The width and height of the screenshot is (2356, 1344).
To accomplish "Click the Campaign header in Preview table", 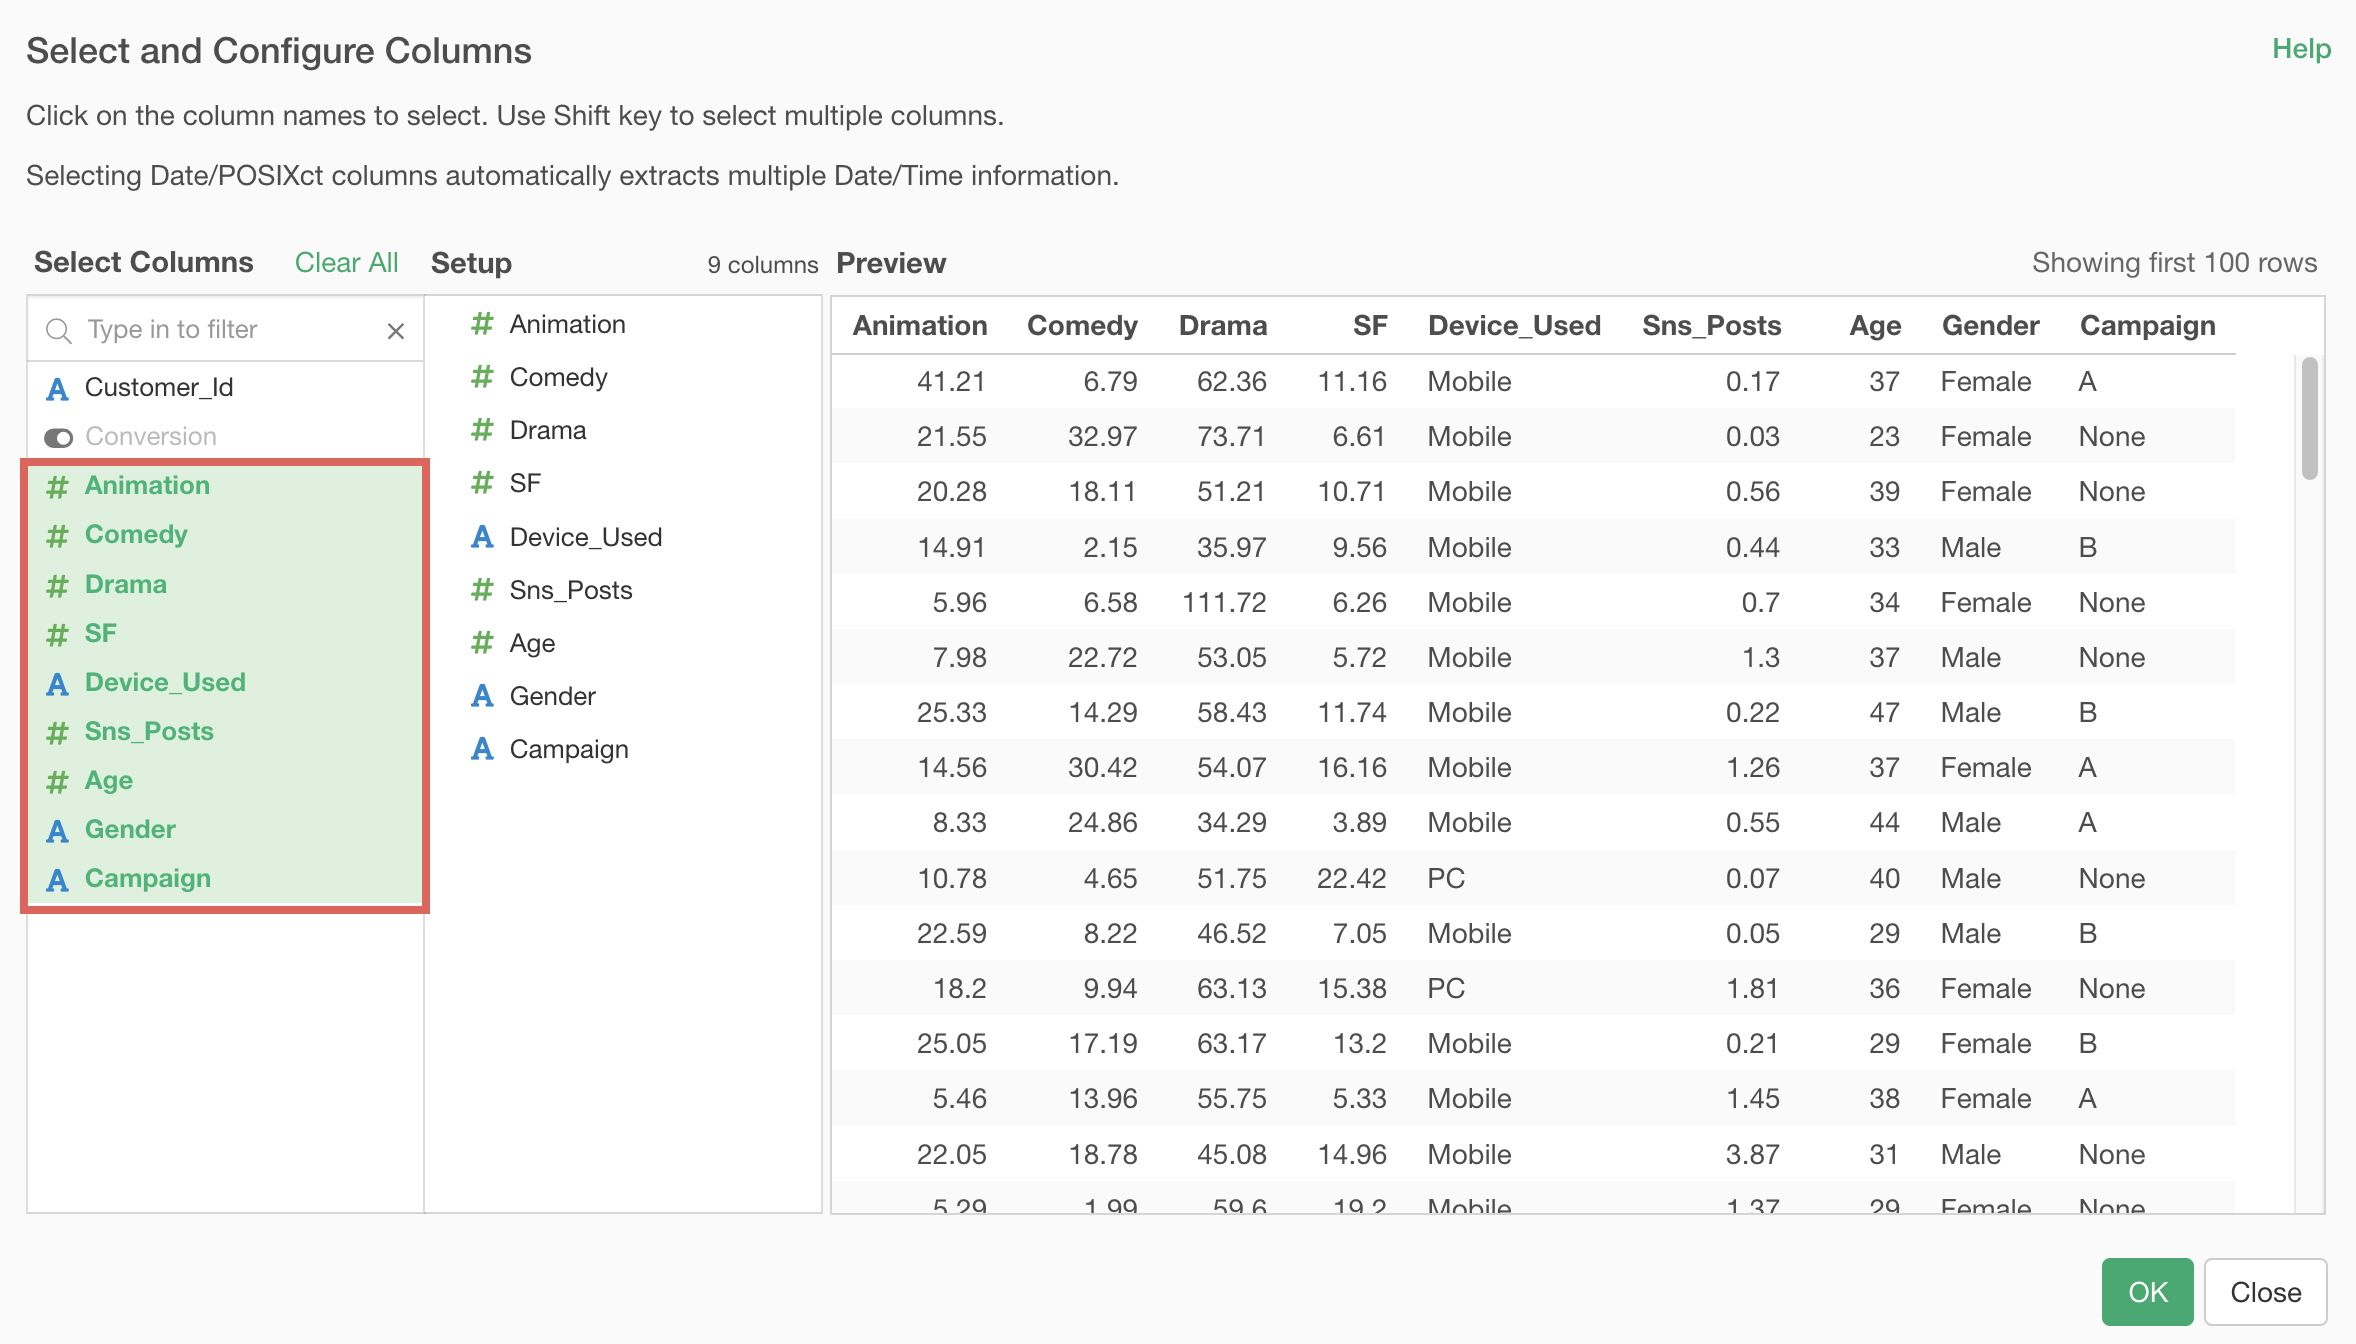I will coord(2147,326).
